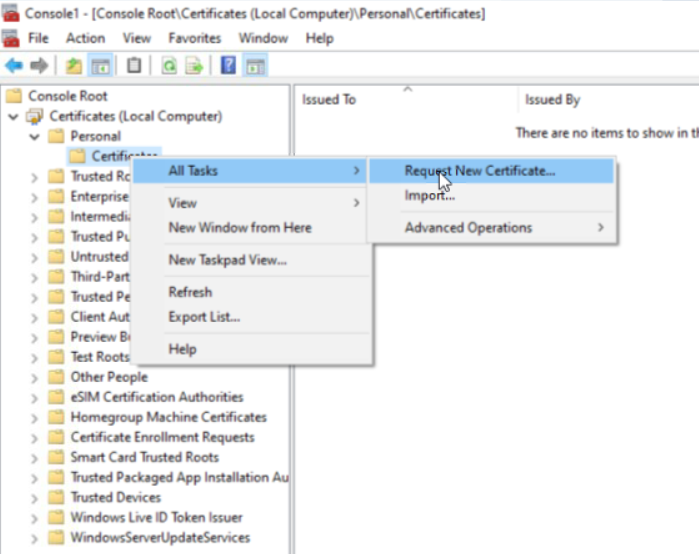Screen dimensions: 699x554
Task: Open the Help menu in menu bar
Action: (320, 38)
